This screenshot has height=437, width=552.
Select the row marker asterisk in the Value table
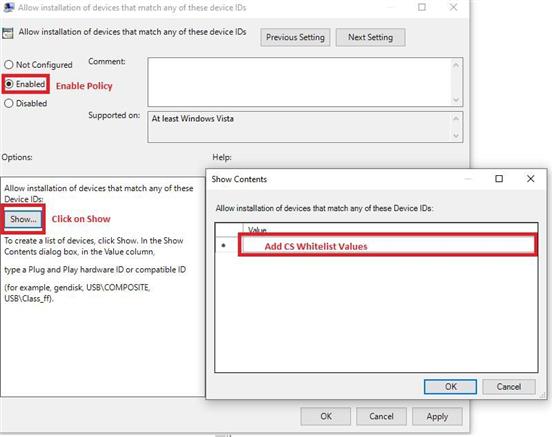(x=223, y=245)
